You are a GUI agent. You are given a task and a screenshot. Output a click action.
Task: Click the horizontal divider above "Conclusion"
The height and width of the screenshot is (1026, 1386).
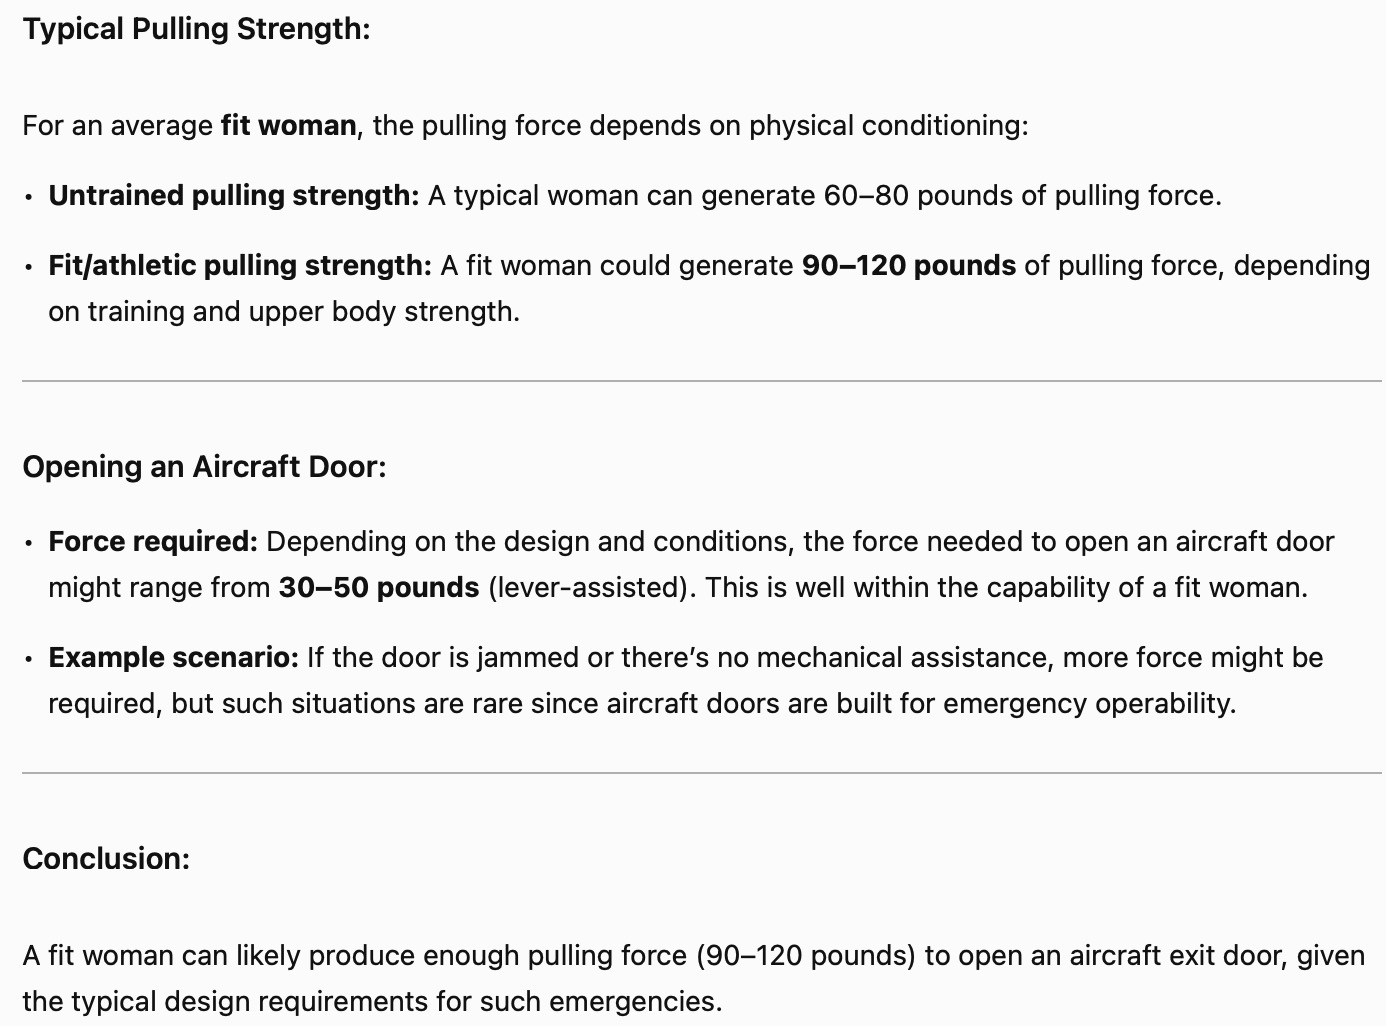point(700,773)
